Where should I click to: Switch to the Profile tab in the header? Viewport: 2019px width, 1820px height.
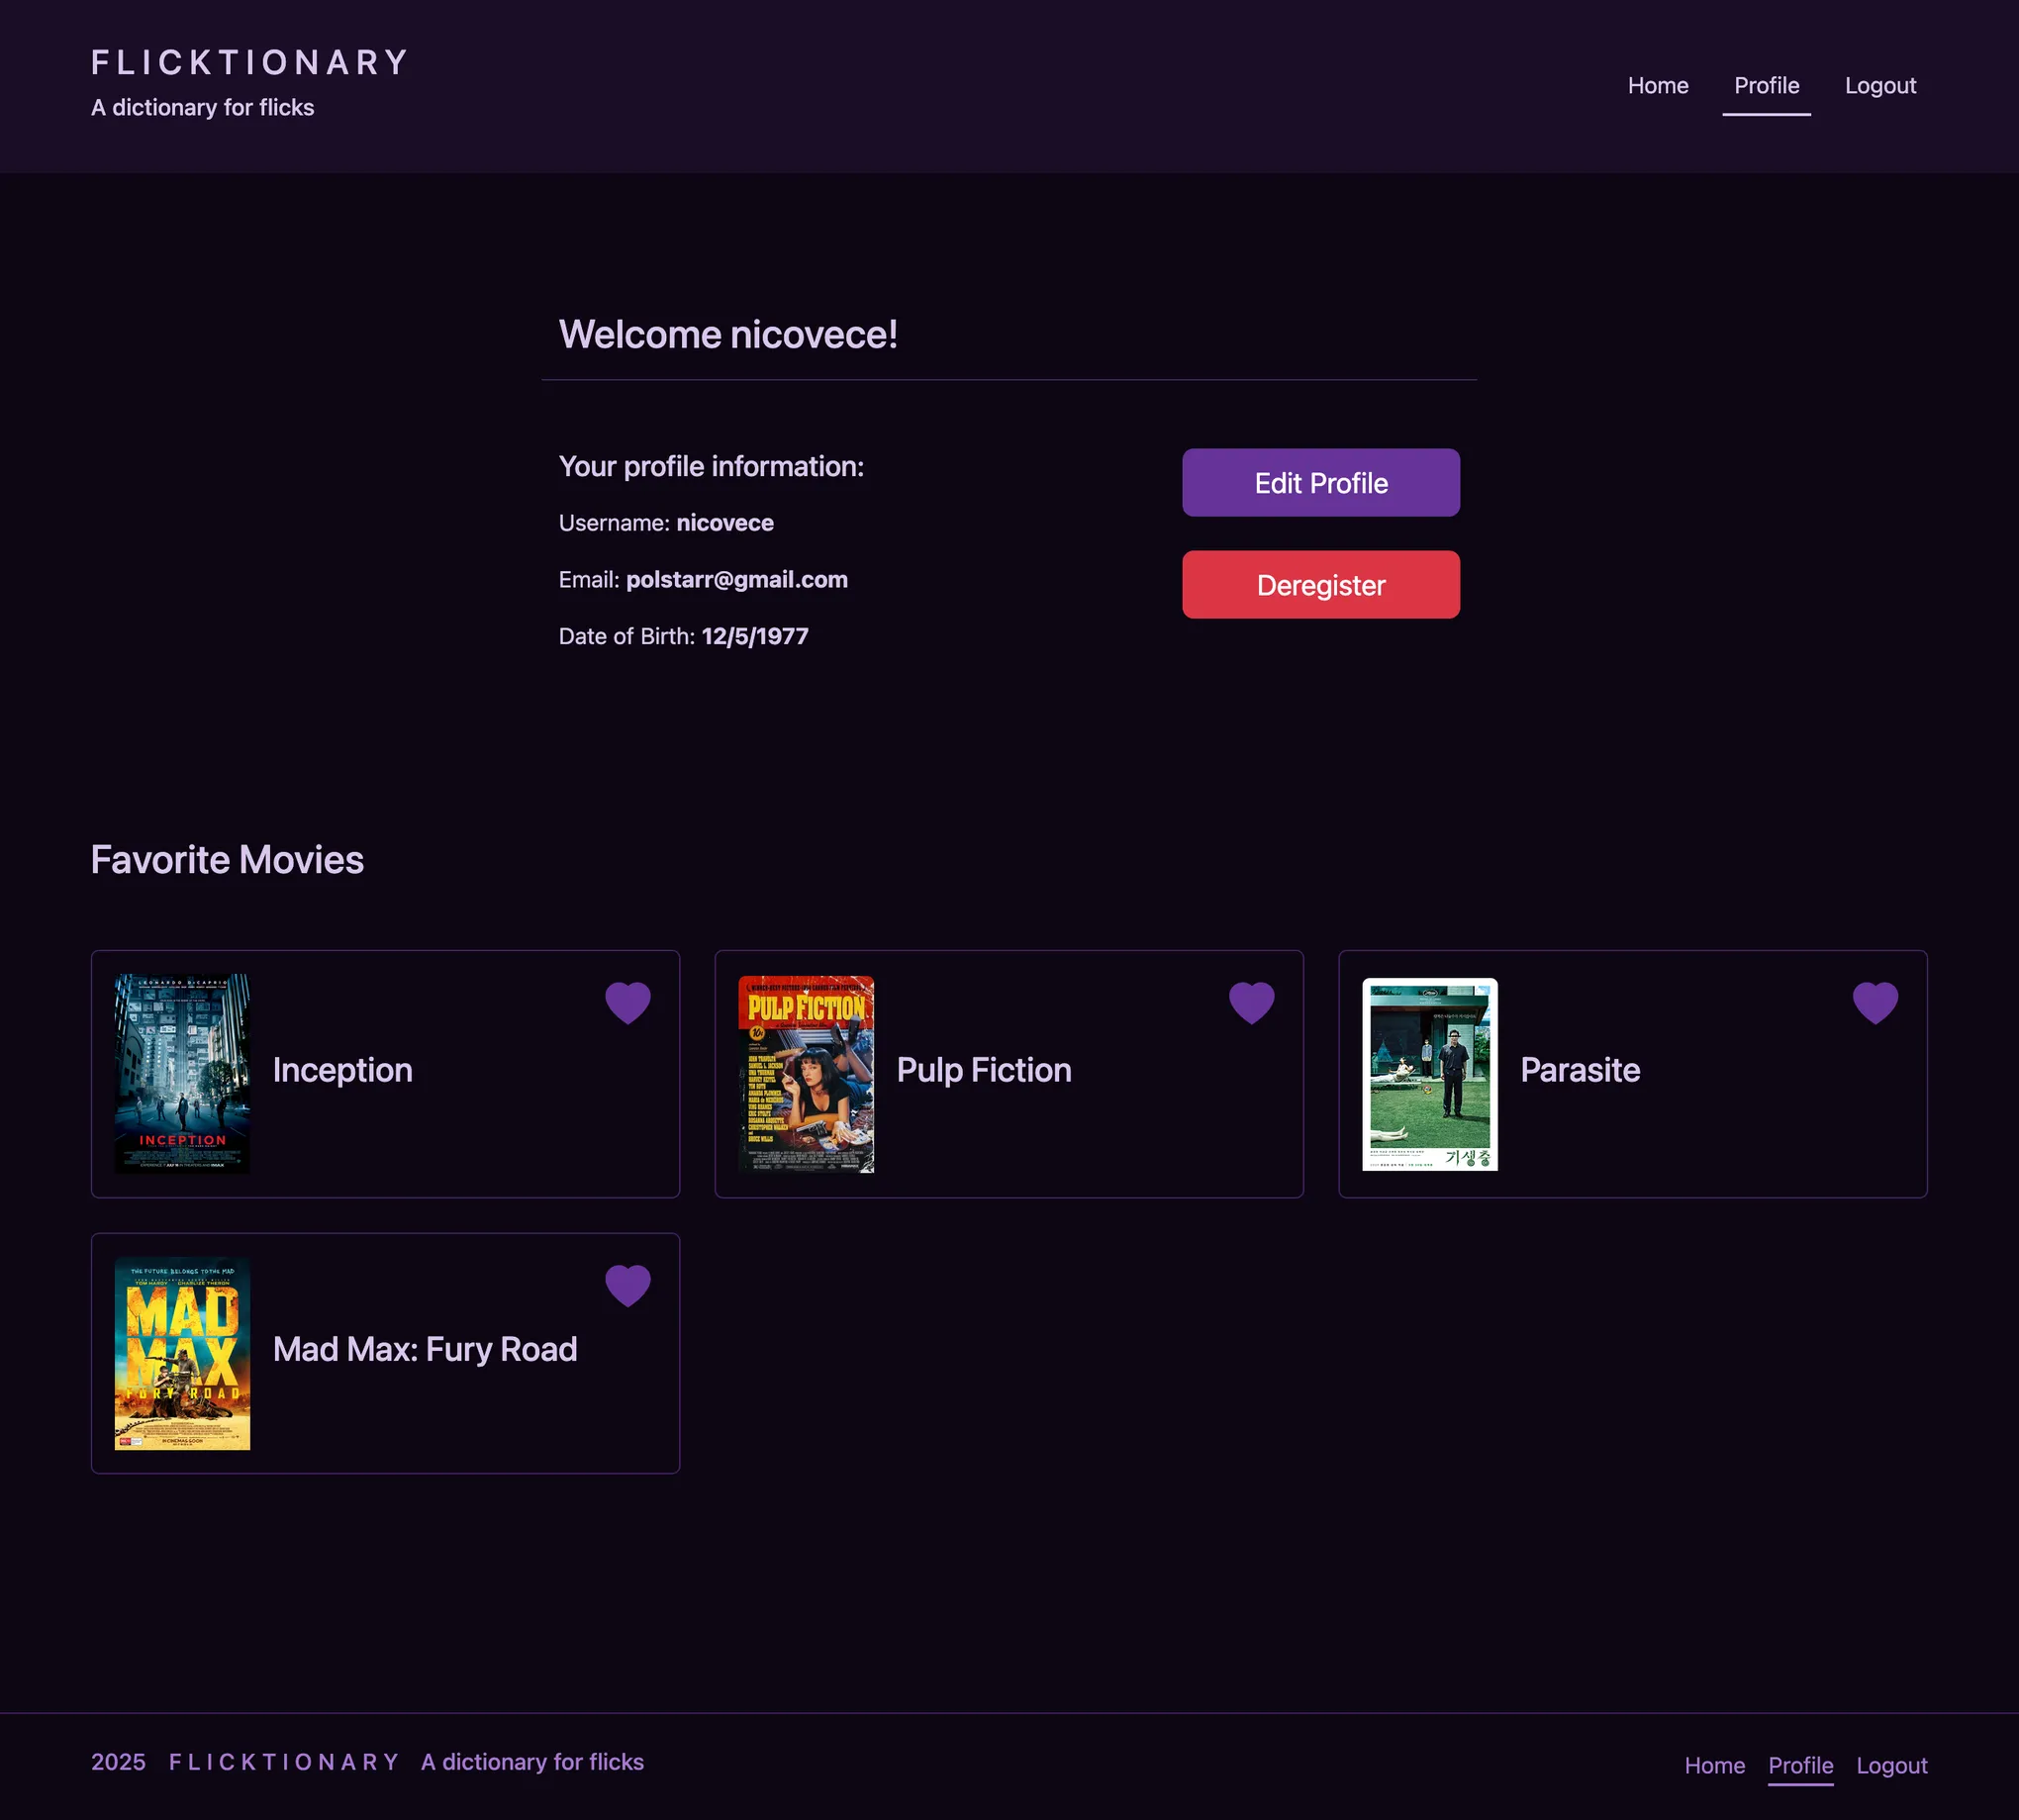1766,86
